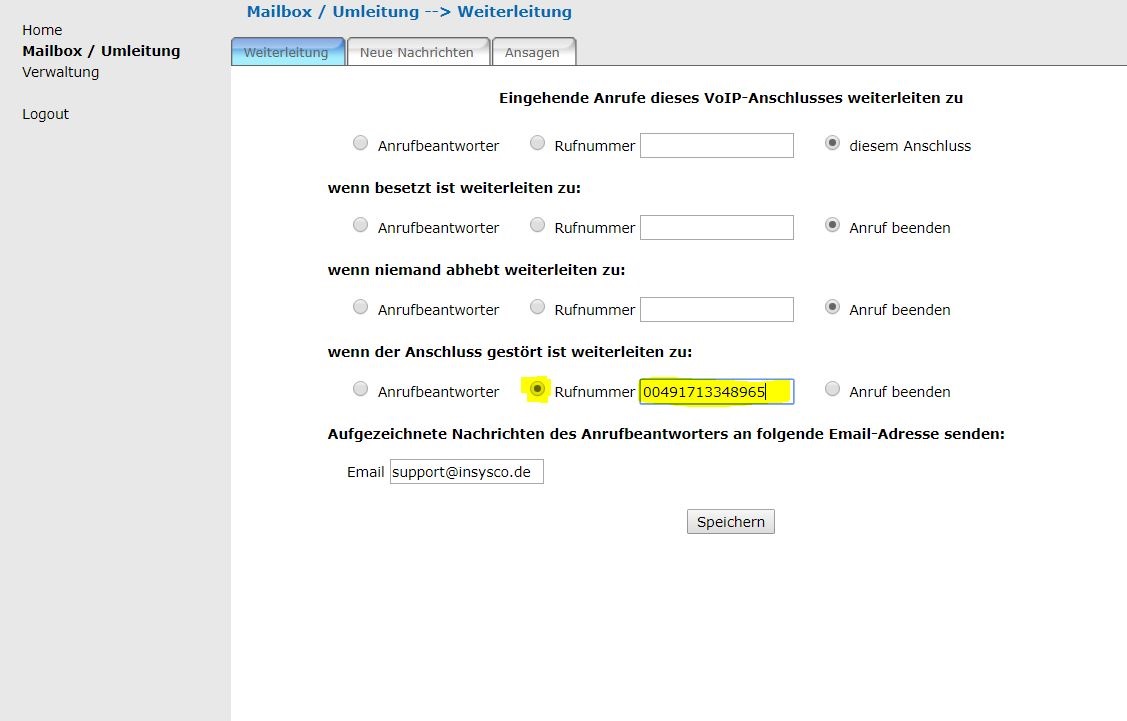Select Anrufbeantworter when connection is disrupted

360,390
